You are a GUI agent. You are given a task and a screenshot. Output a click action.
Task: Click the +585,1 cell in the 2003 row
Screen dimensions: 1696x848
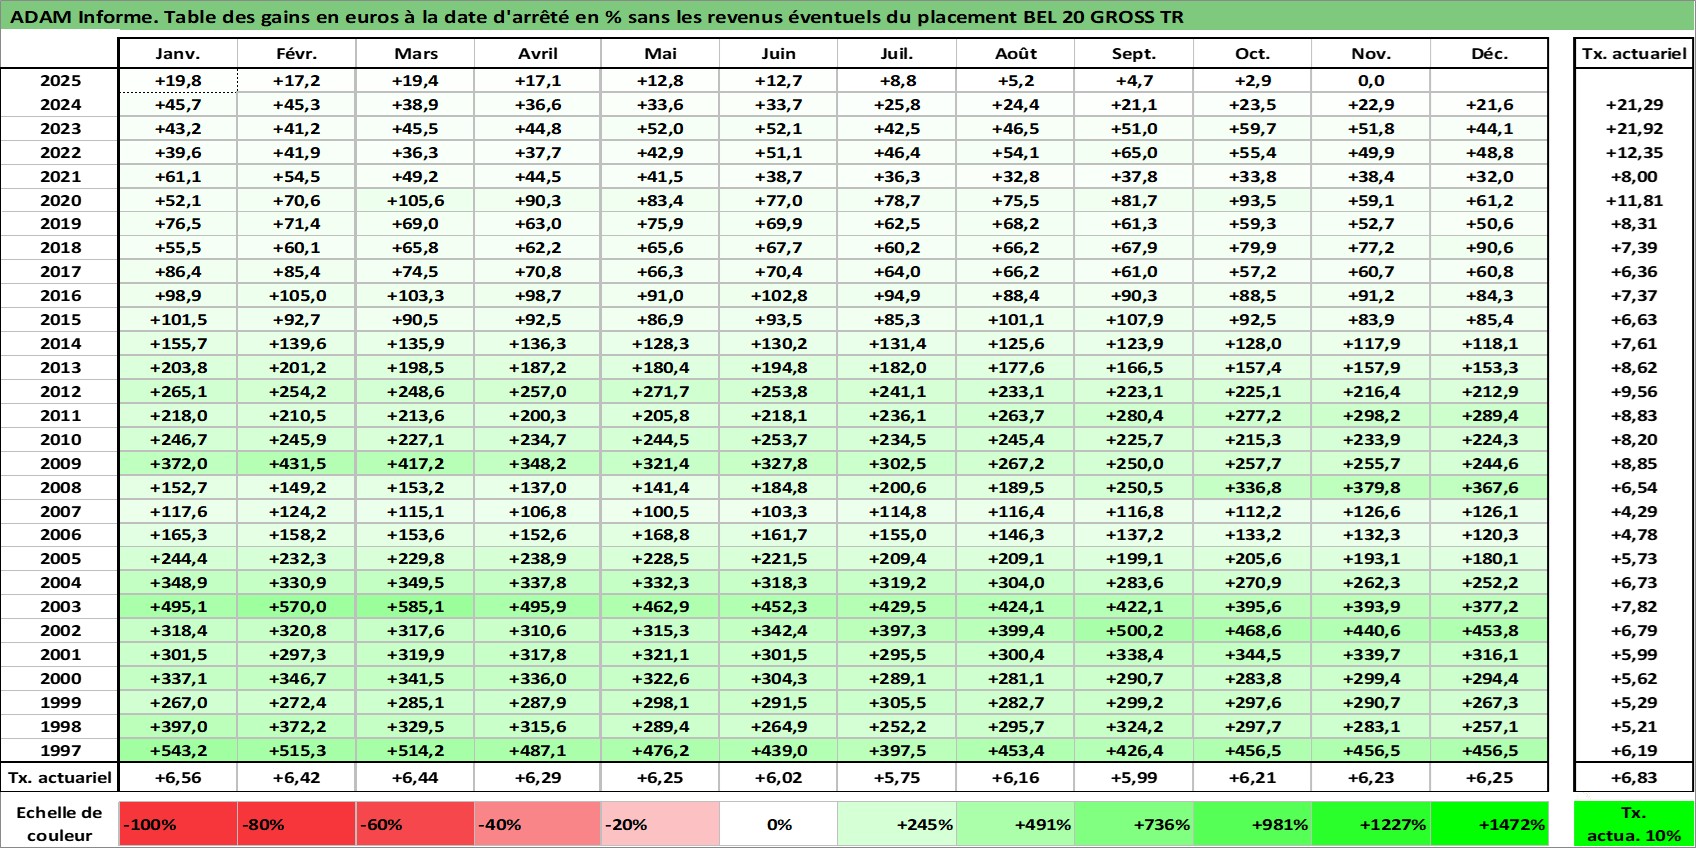click(x=416, y=606)
